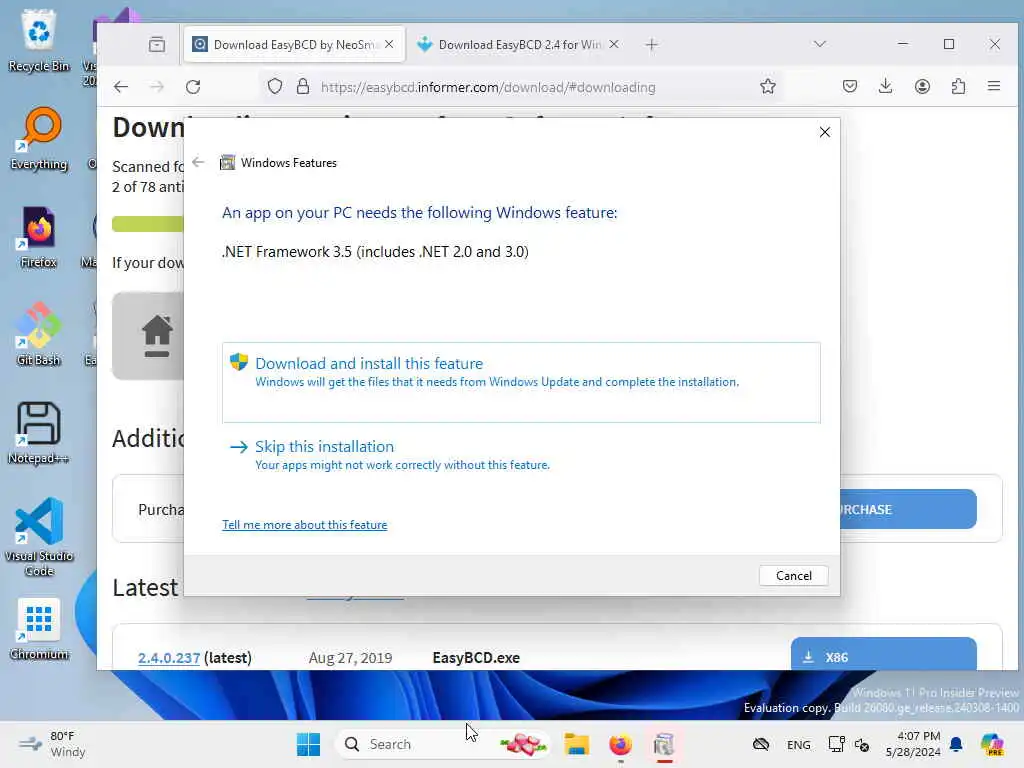Open the Firefox application hamburger menu

[x=994, y=86]
